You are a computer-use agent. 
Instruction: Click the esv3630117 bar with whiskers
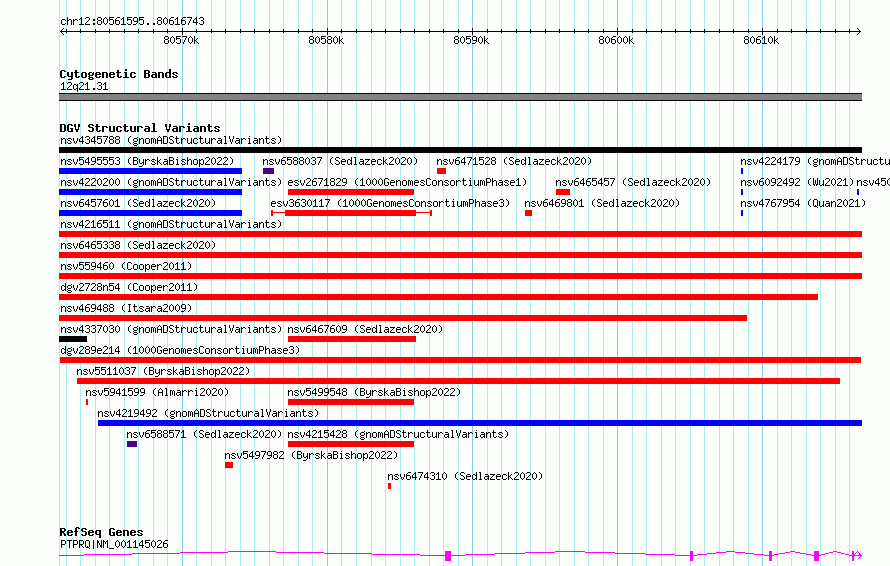click(351, 213)
